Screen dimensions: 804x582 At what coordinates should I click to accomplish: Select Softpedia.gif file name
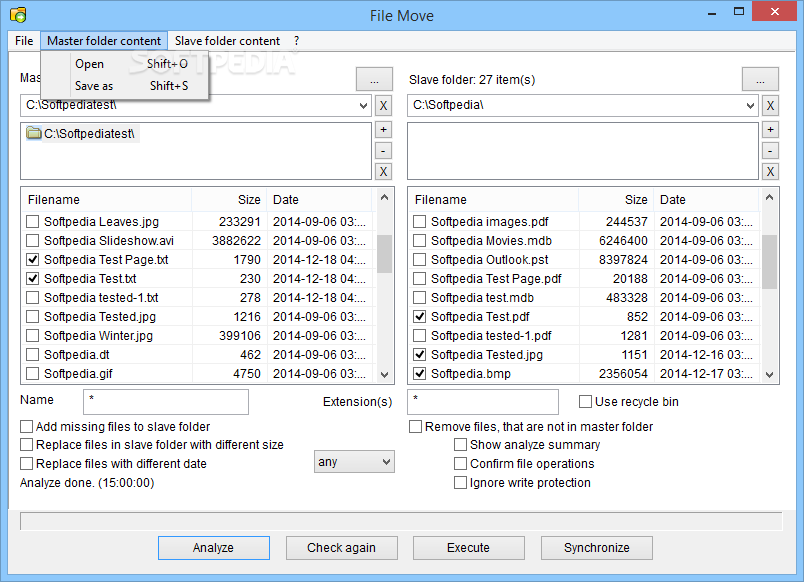[78, 373]
